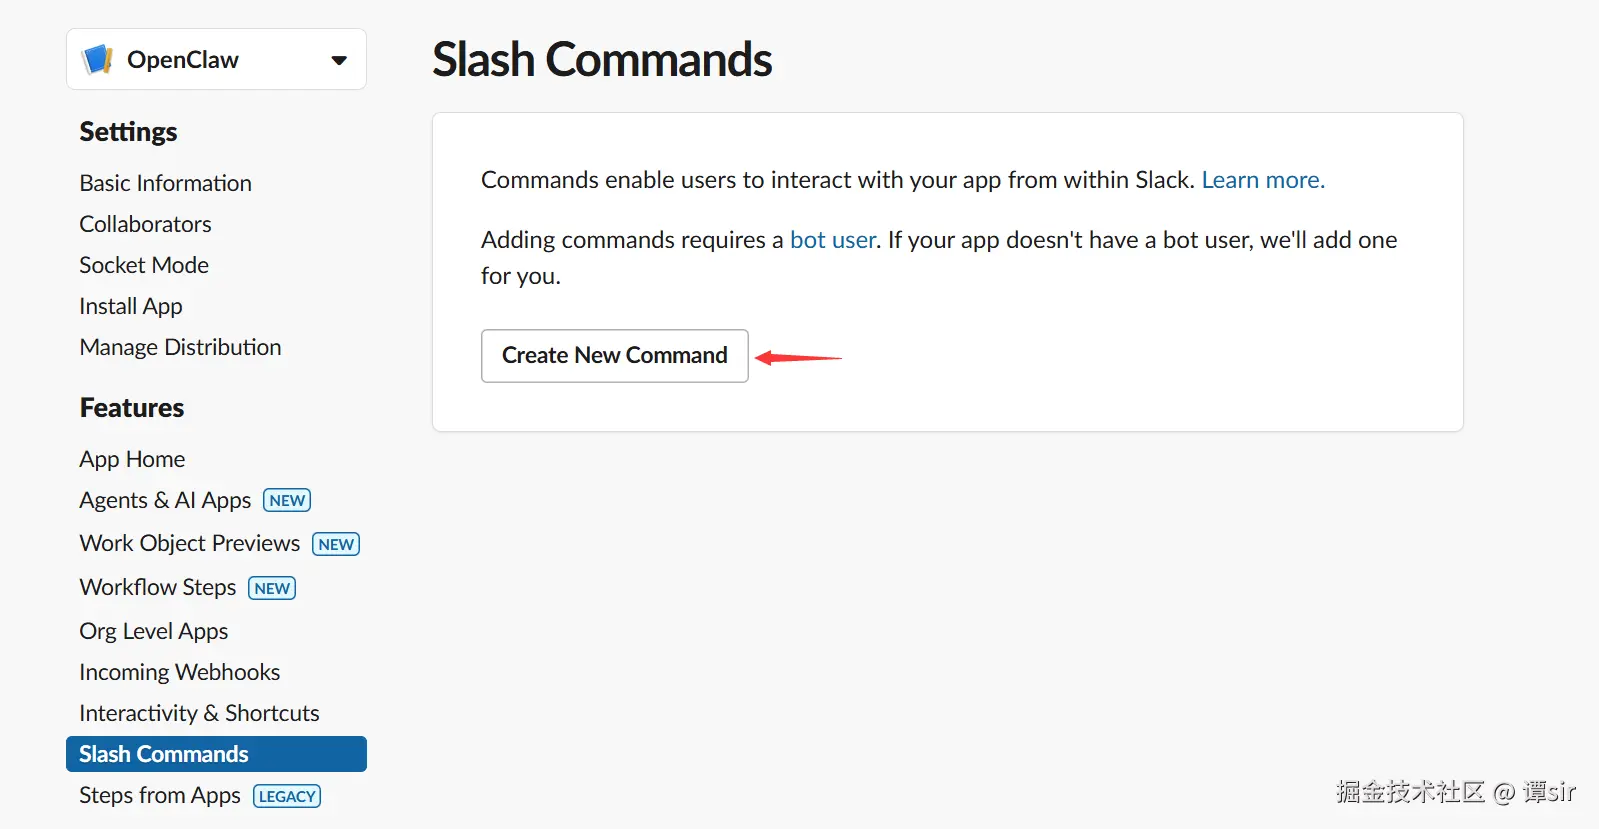This screenshot has width=1599, height=829.
Task: Go to Basic Information settings
Action: coord(165,183)
